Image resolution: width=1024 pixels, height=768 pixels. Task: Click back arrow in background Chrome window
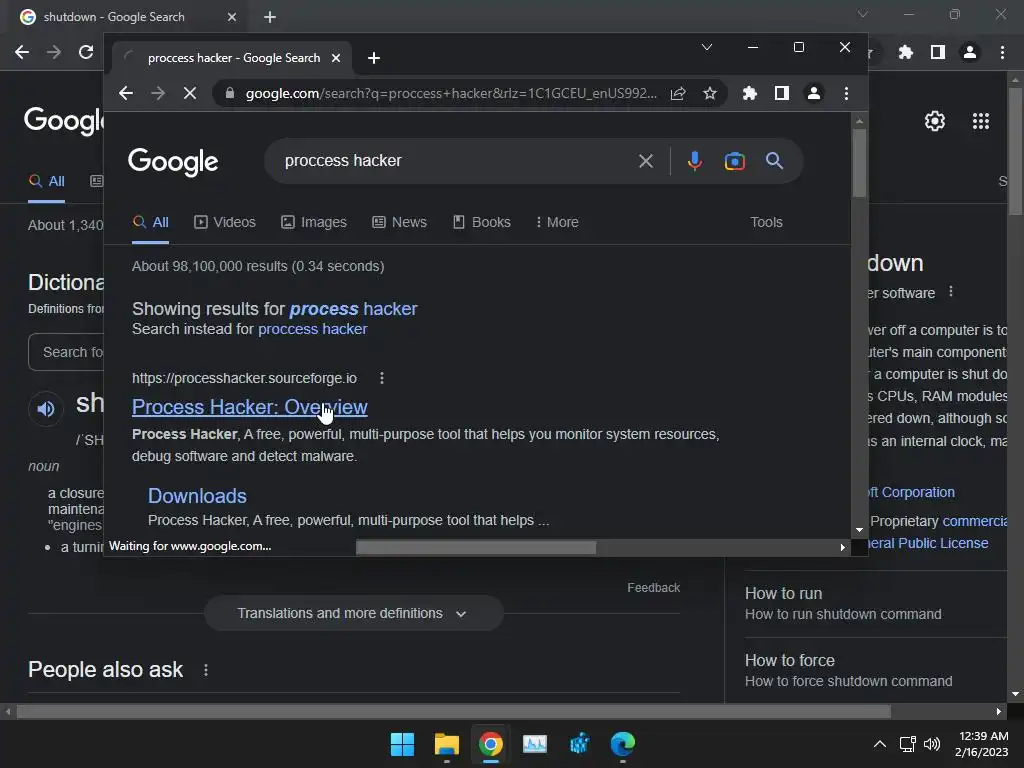22,52
